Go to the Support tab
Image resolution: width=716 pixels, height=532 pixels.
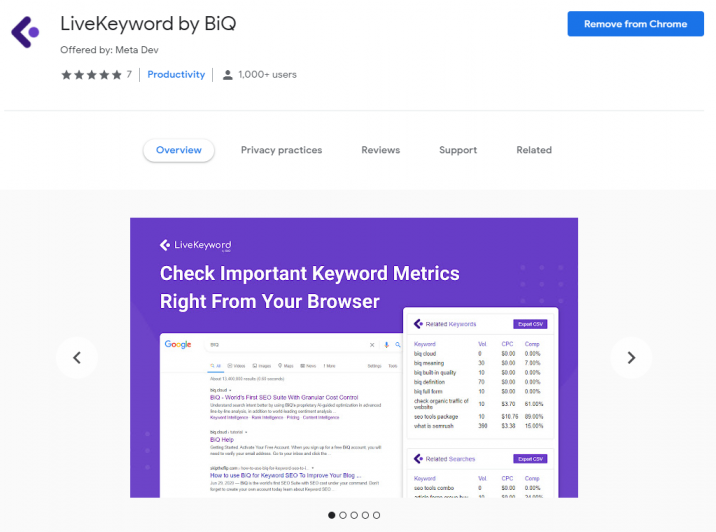point(458,150)
